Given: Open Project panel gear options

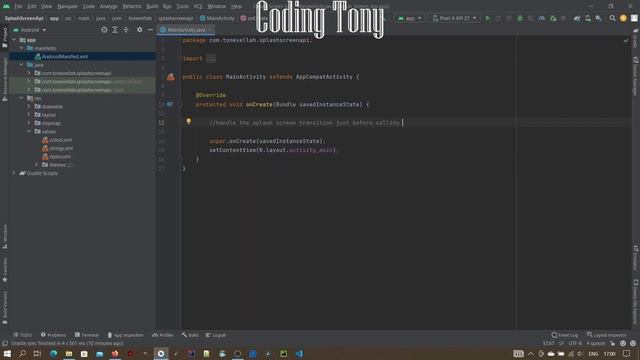Looking at the screenshot, I should pos(140,30).
